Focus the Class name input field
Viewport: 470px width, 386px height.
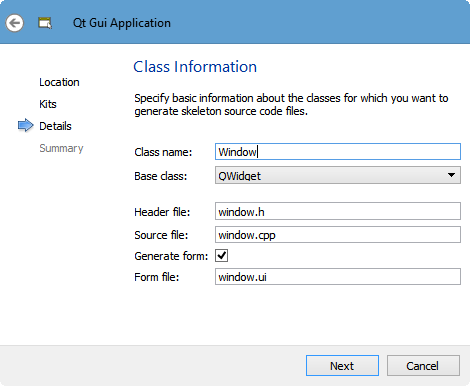coord(338,152)
